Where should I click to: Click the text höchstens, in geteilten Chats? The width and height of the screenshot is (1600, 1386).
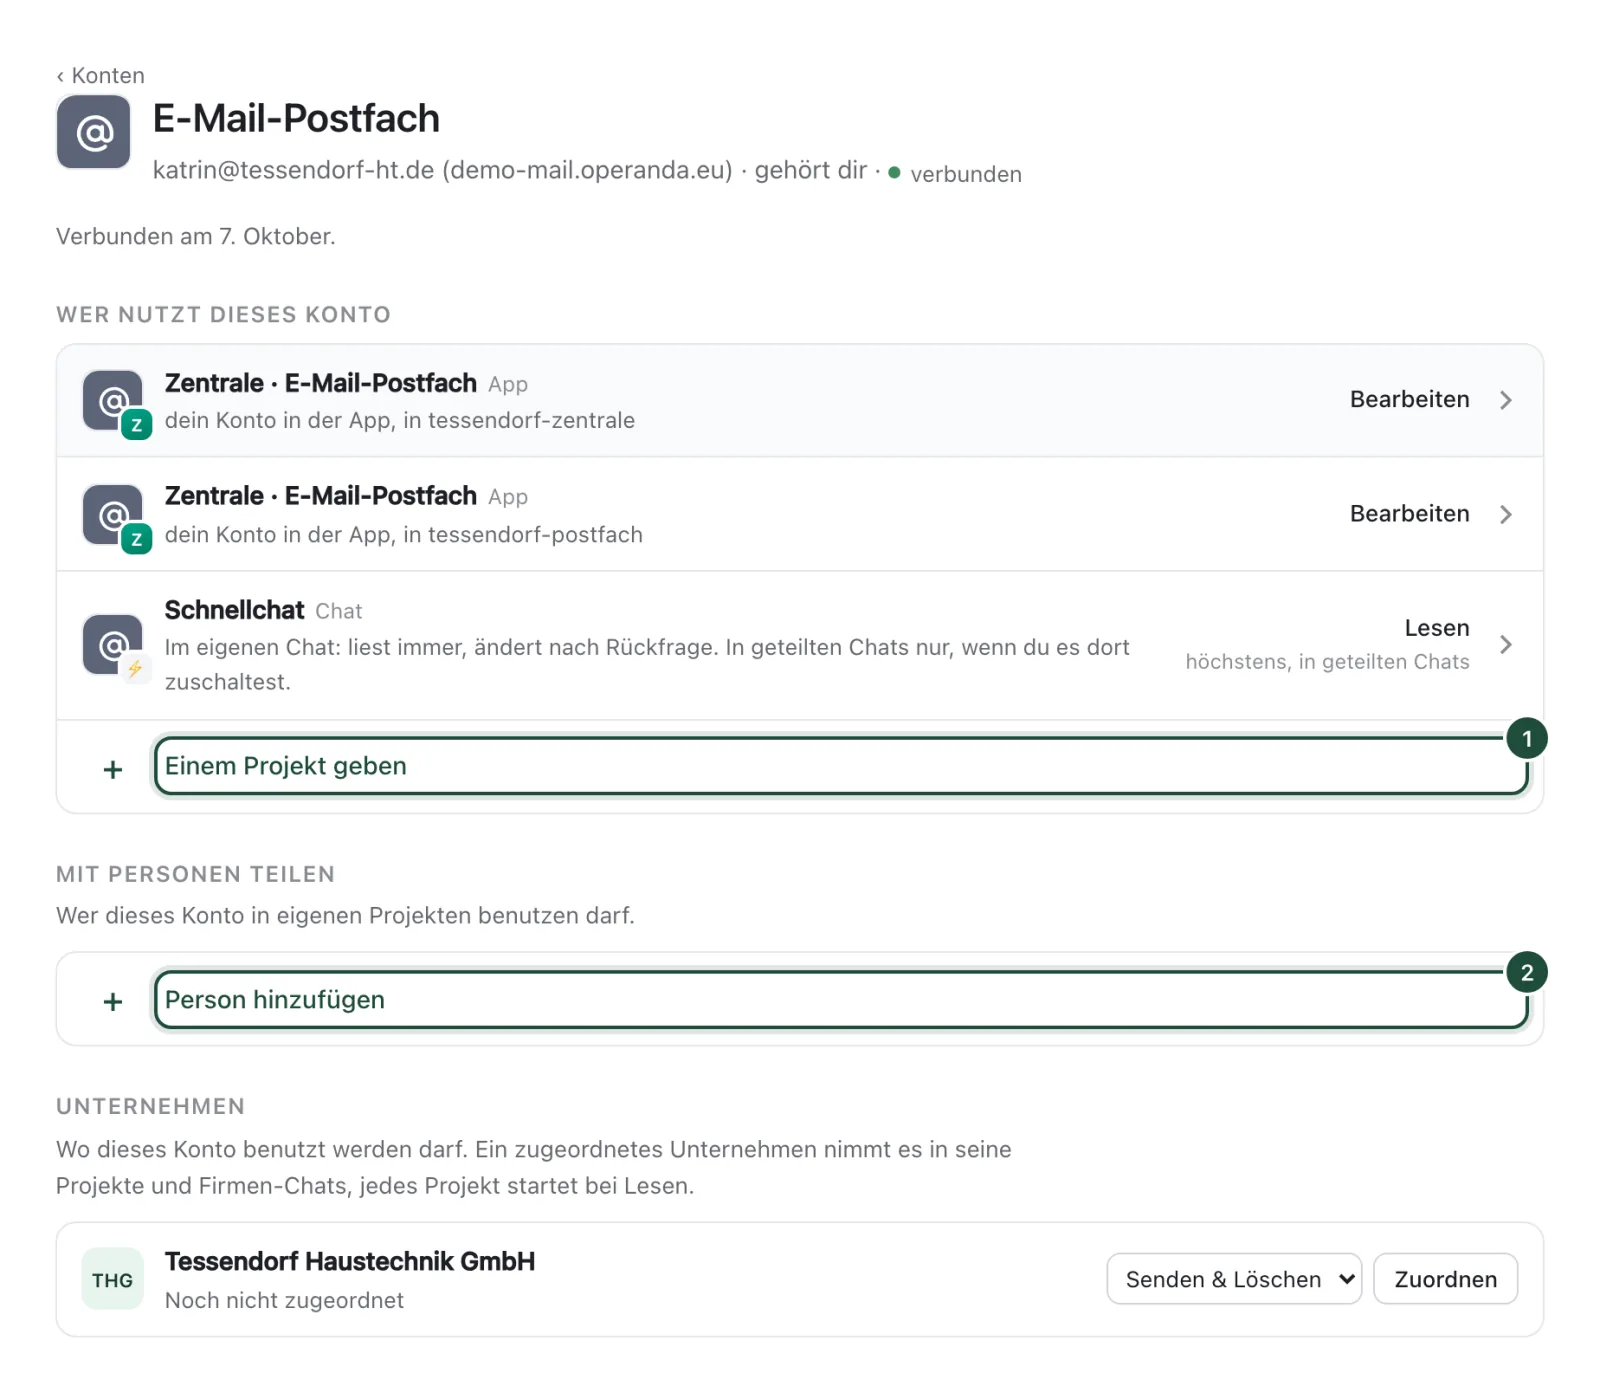[1327, 662]
